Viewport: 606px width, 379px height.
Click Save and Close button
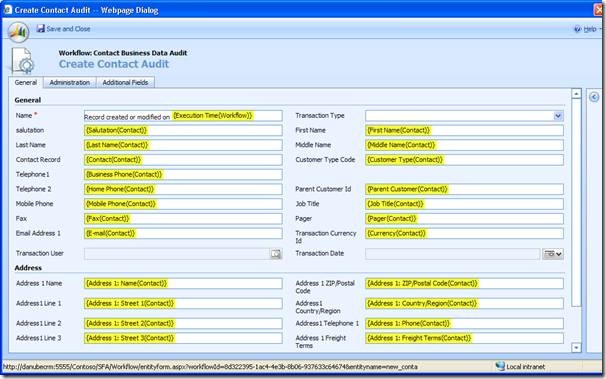pyautogui.click(x=63, y=29)
